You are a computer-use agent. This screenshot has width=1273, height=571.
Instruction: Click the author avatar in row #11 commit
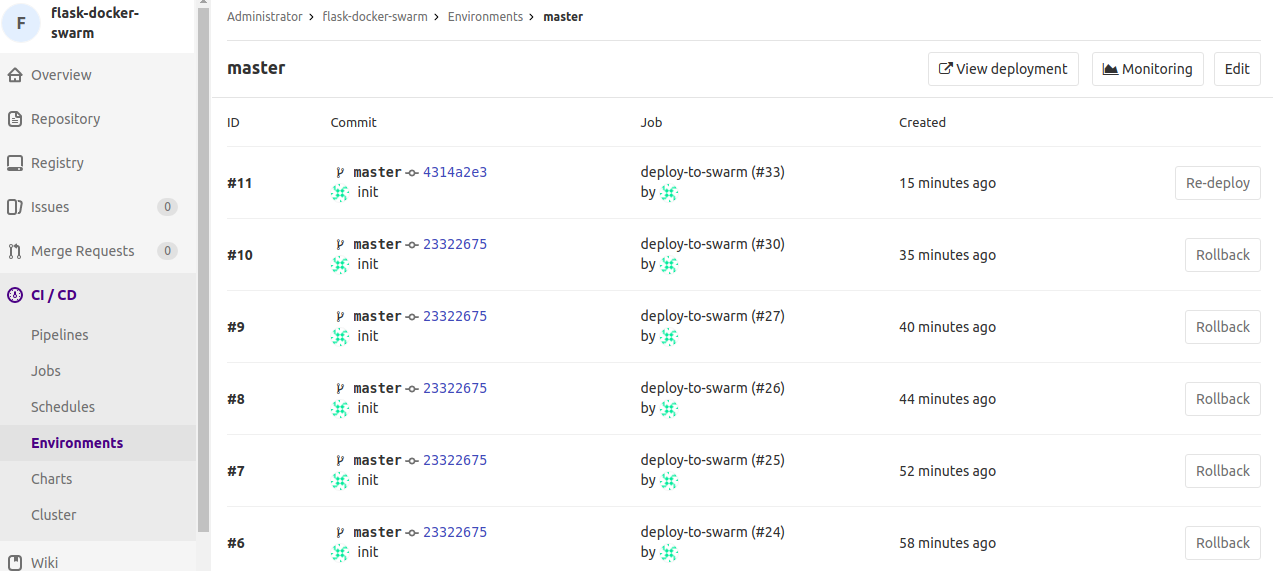coord(340,192)
